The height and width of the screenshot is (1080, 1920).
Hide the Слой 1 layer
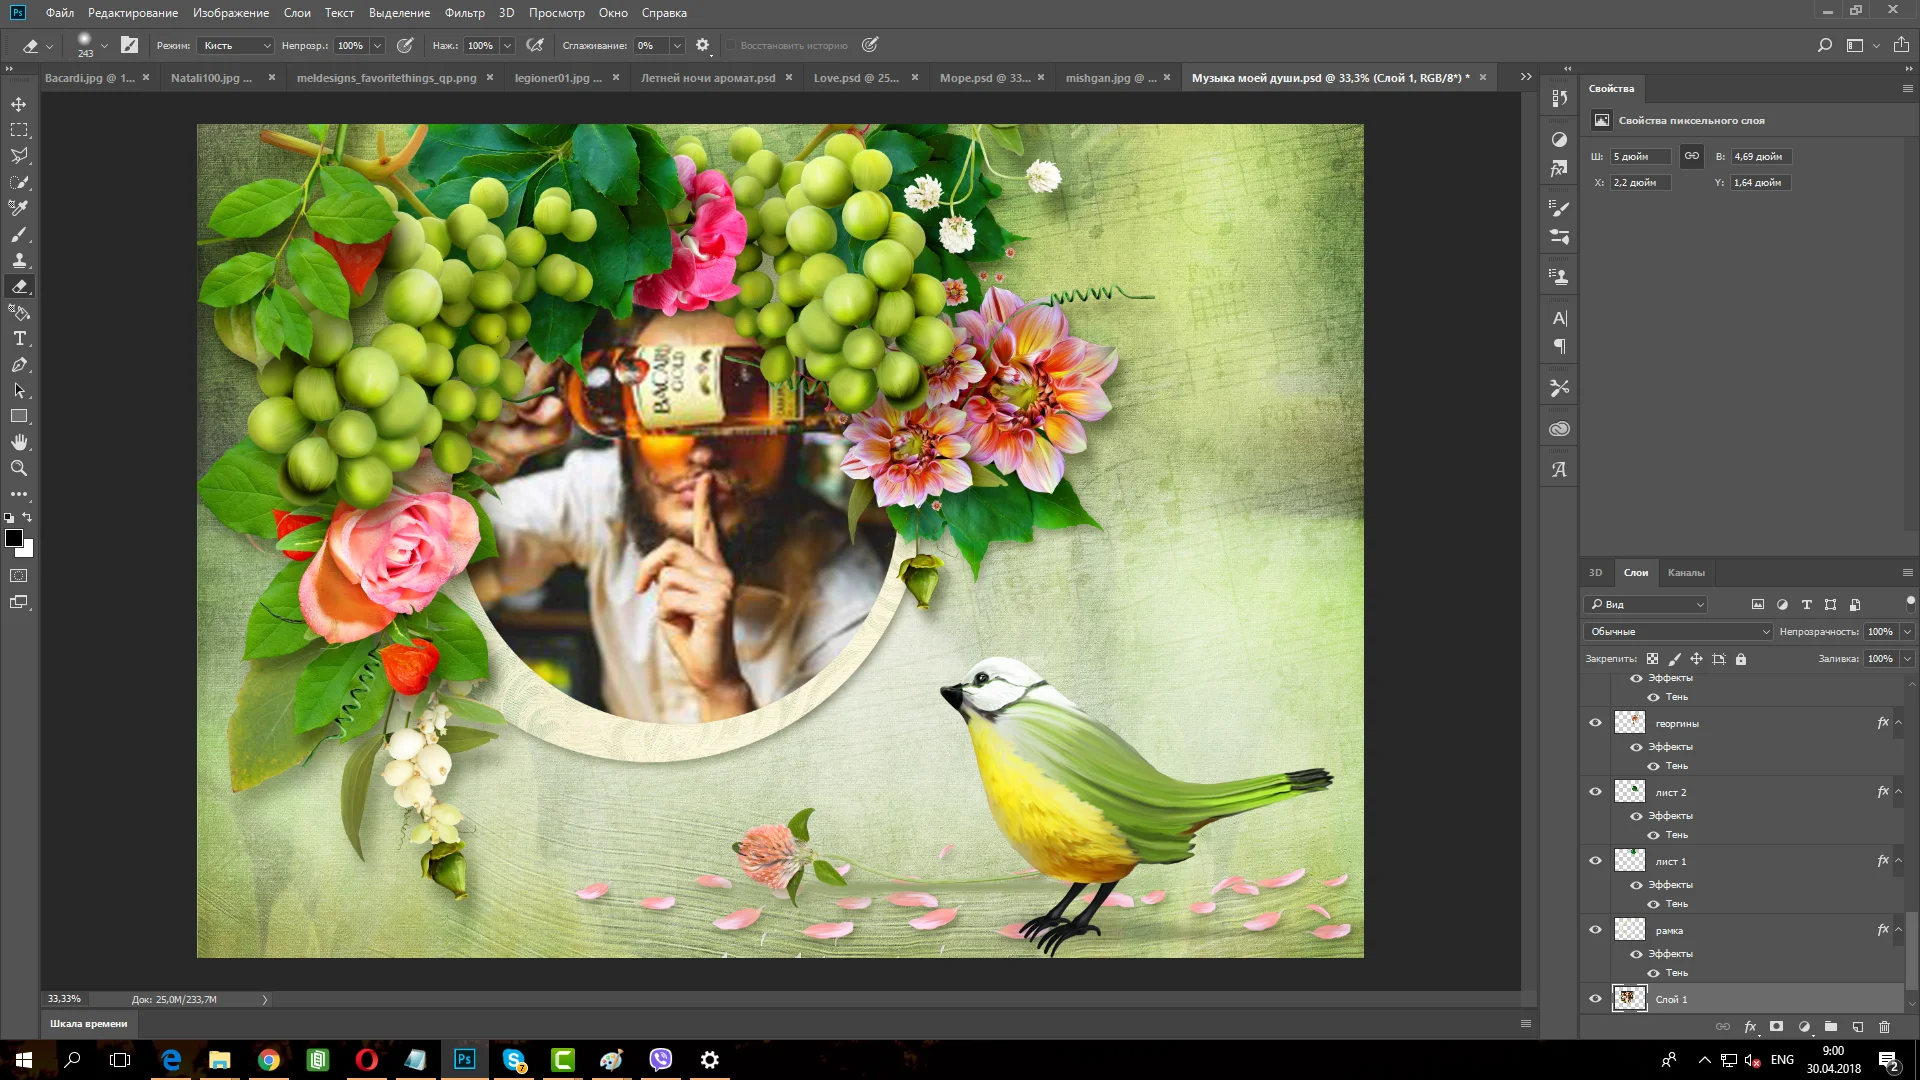coord(1595,999)
